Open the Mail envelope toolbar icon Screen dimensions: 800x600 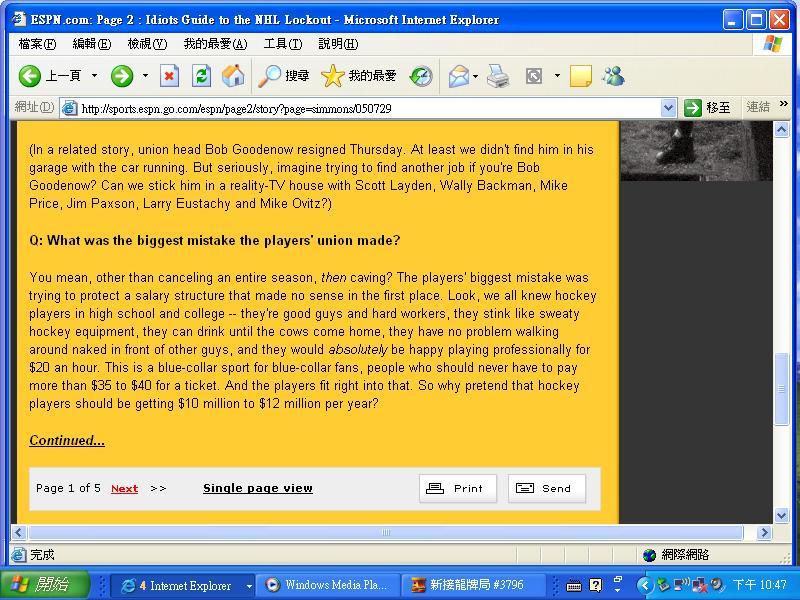(x=459, y=77)
